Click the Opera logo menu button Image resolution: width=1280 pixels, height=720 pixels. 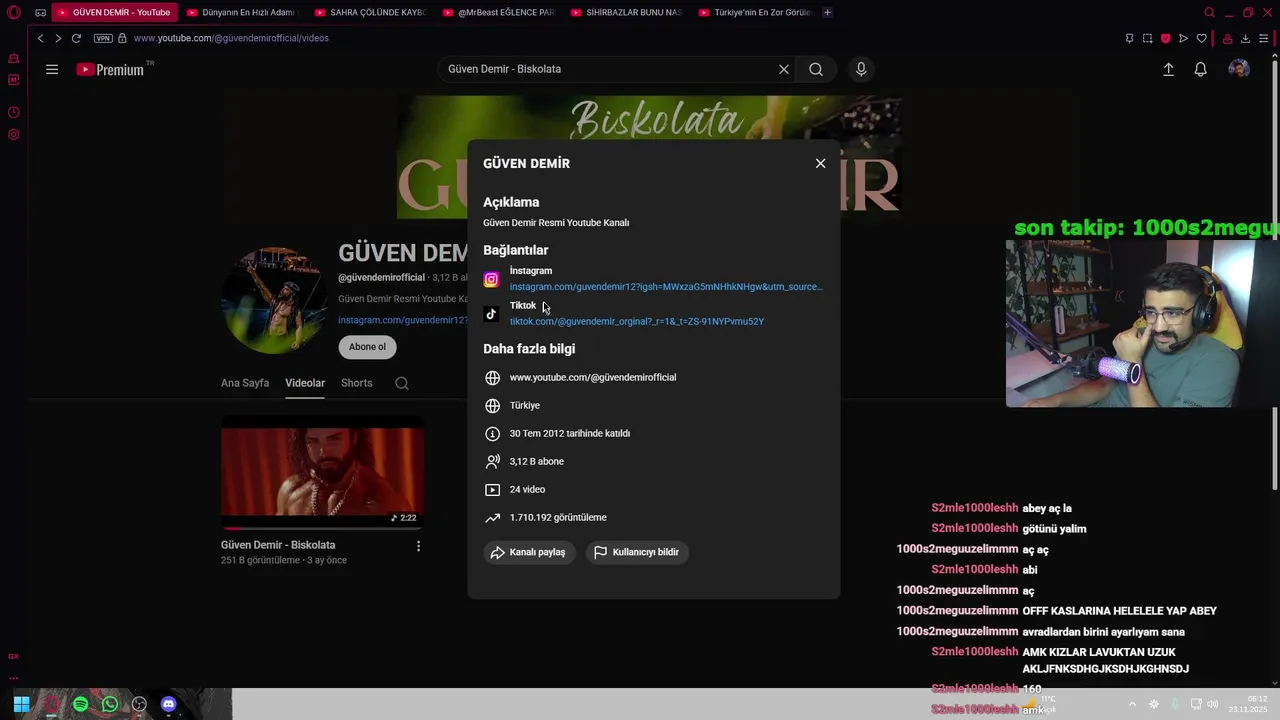click(14, 13)
